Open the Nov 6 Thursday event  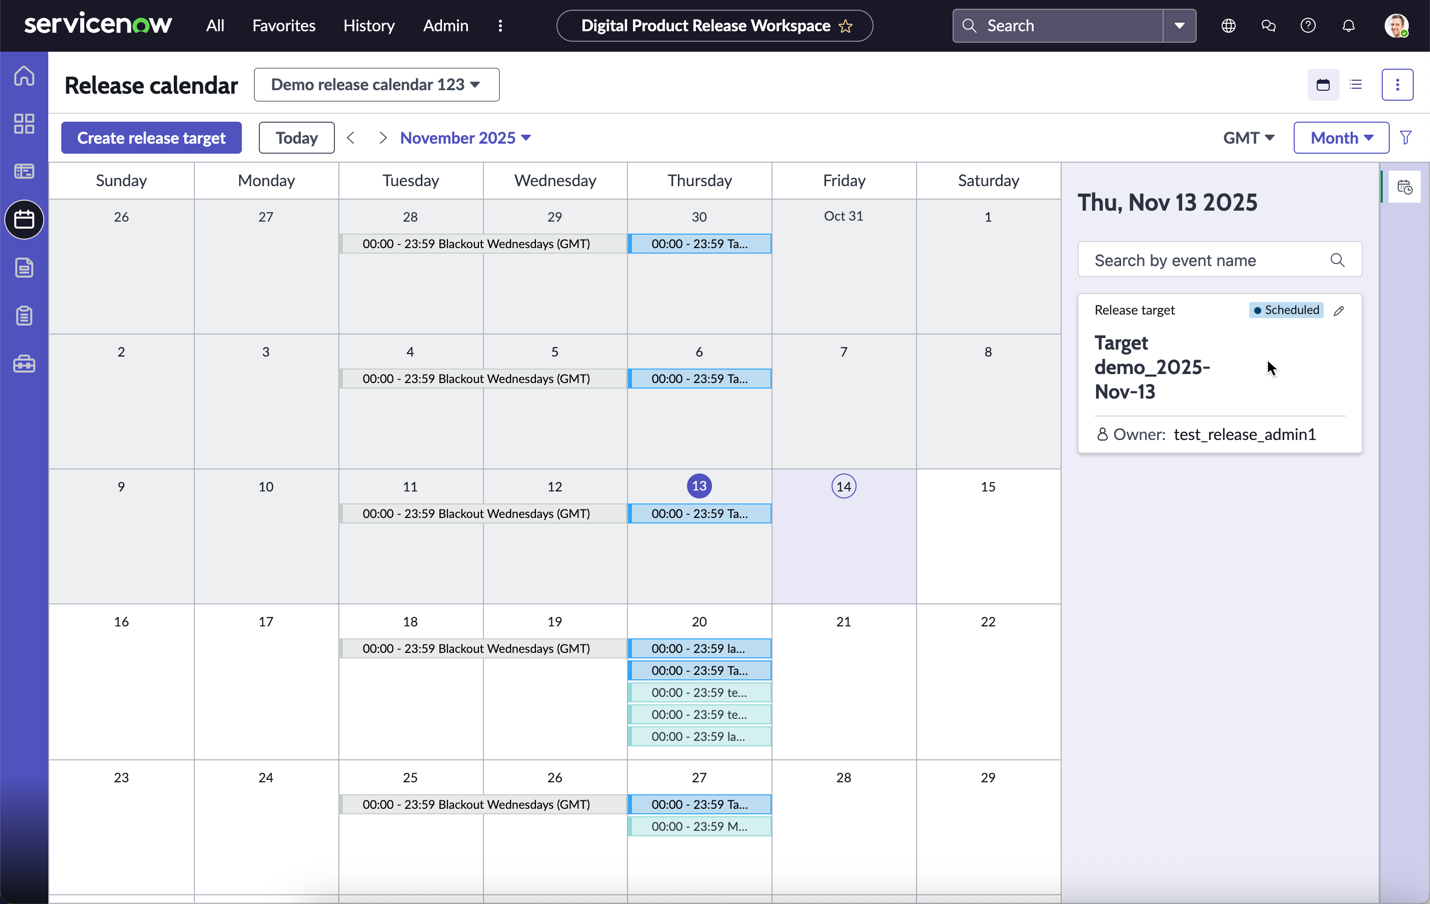(x=700, y=379)
